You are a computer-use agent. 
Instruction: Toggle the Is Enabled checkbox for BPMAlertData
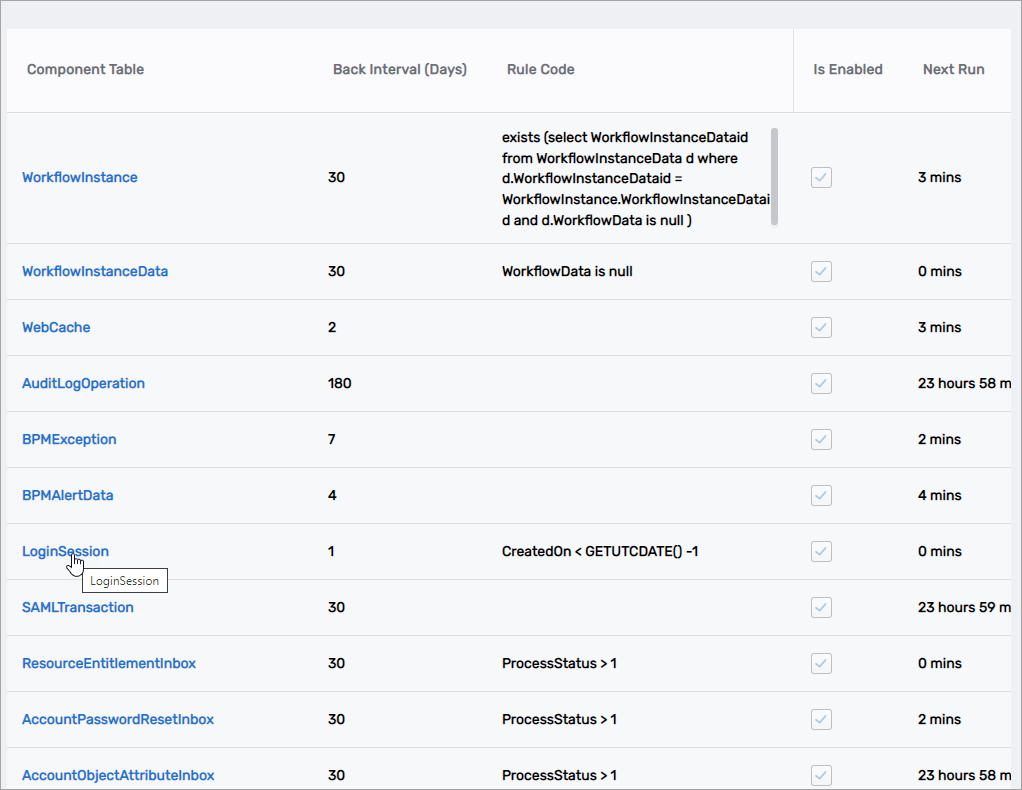821,495
